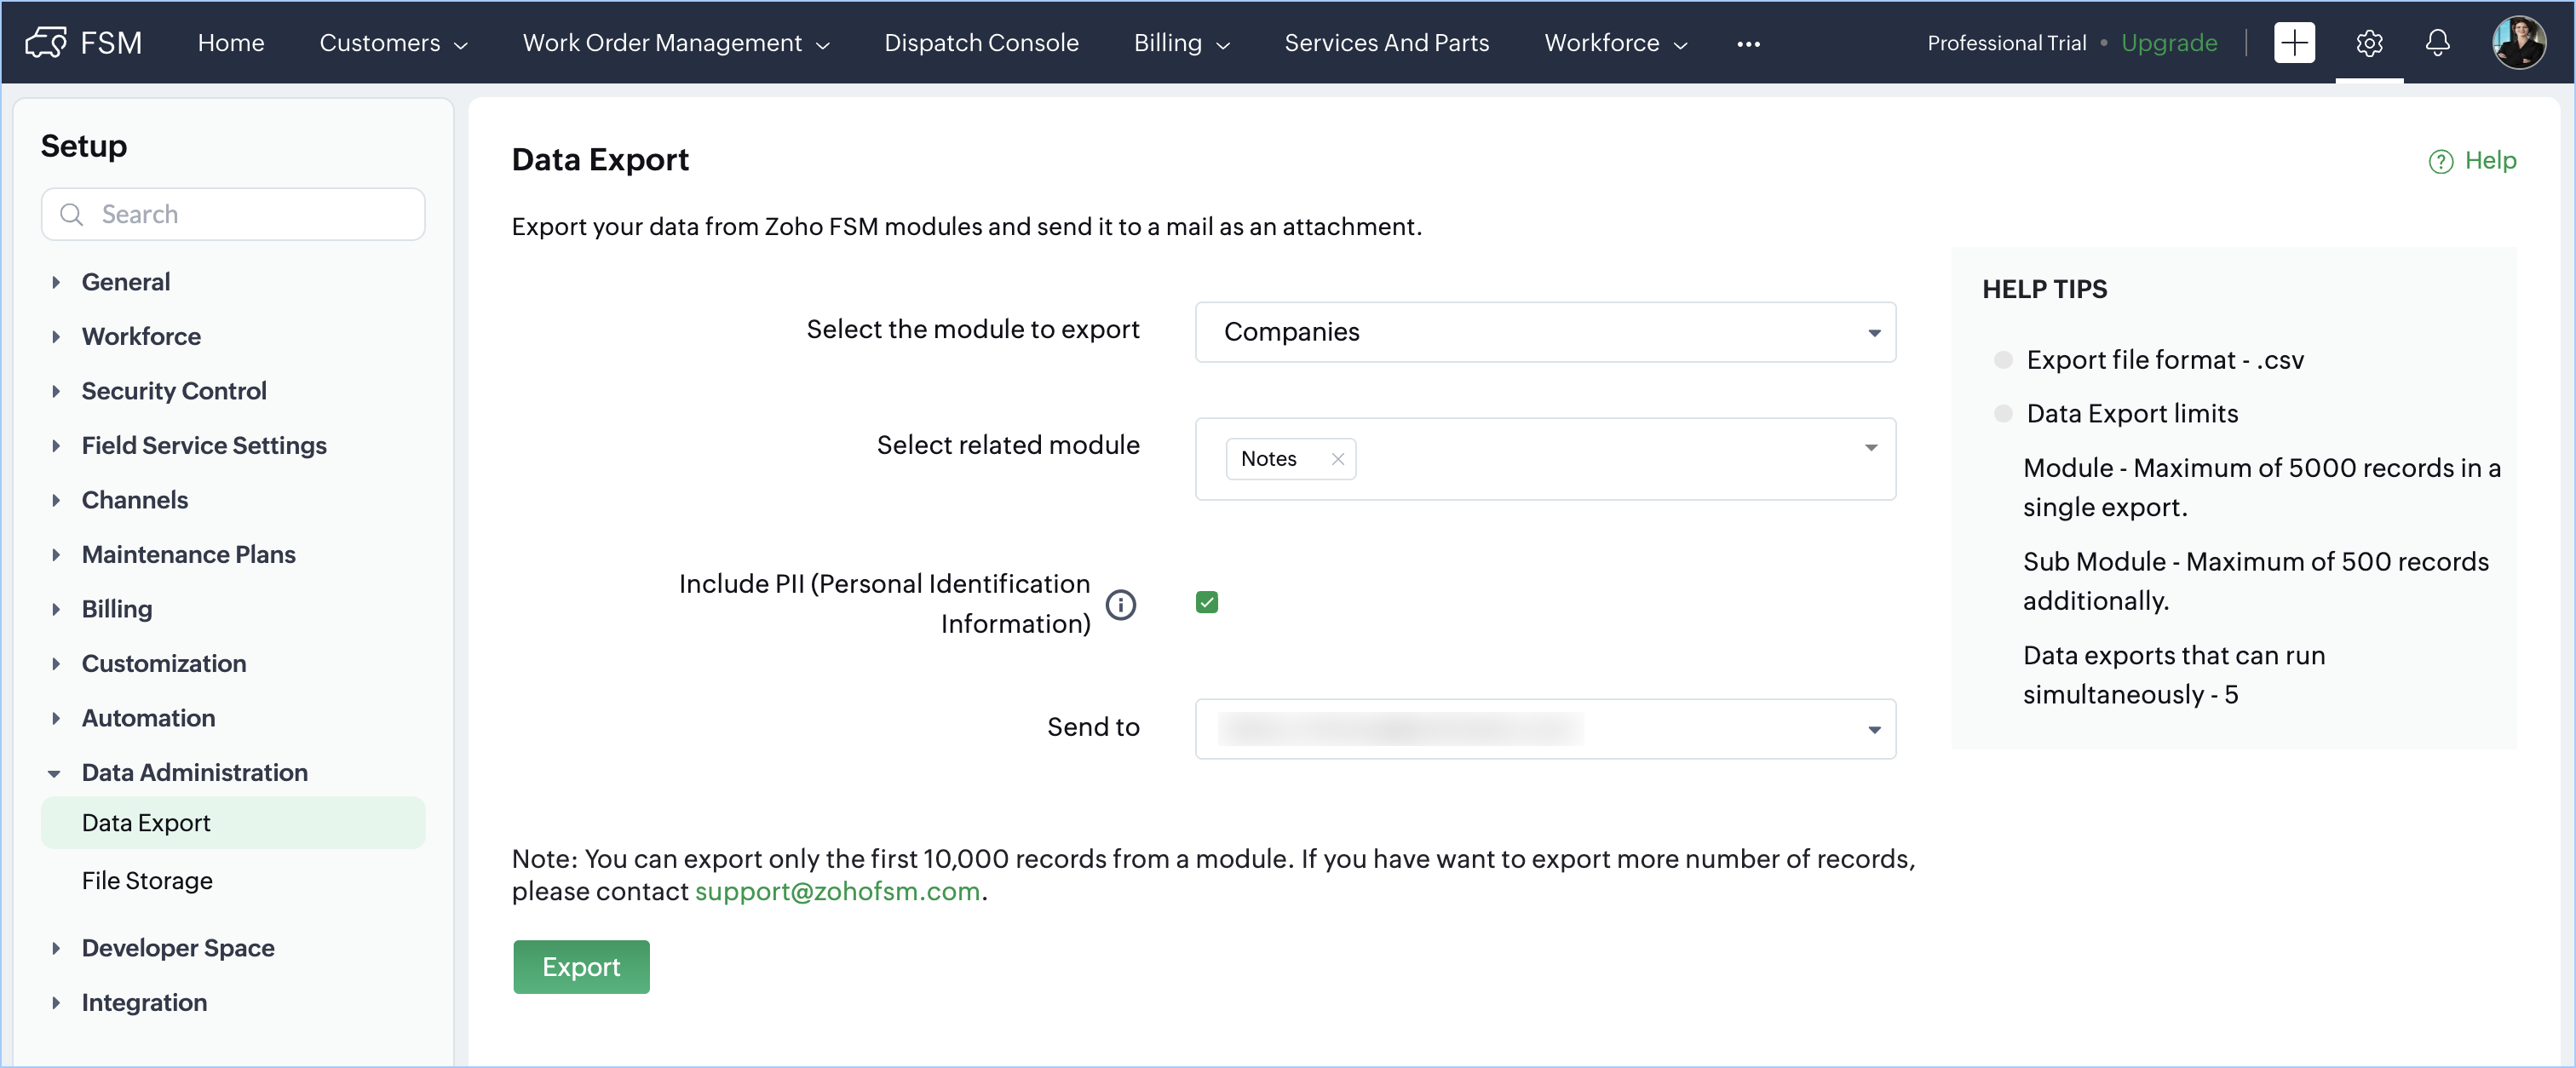Screen dimensions: 2576x1068
Task: Click the FSM logo icon
Action: pyautogui.click(x=46, y=43)
